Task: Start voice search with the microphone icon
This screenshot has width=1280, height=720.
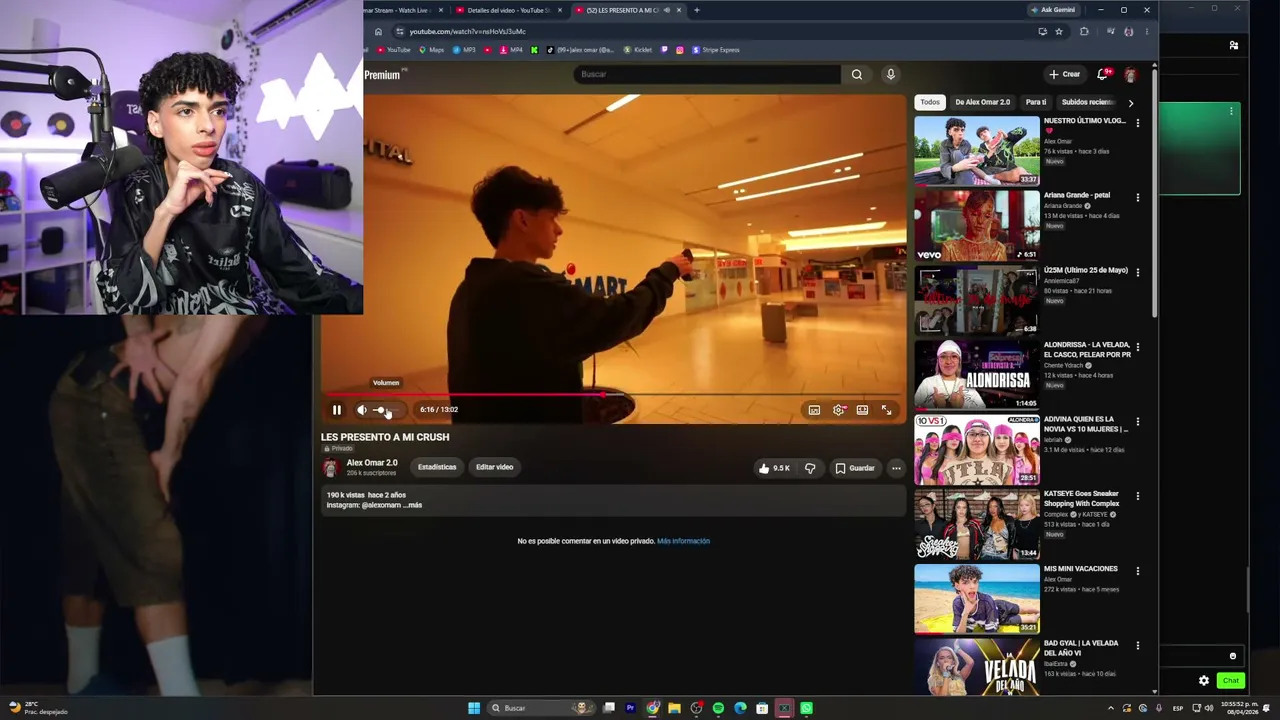Action: tap(890, 74)
